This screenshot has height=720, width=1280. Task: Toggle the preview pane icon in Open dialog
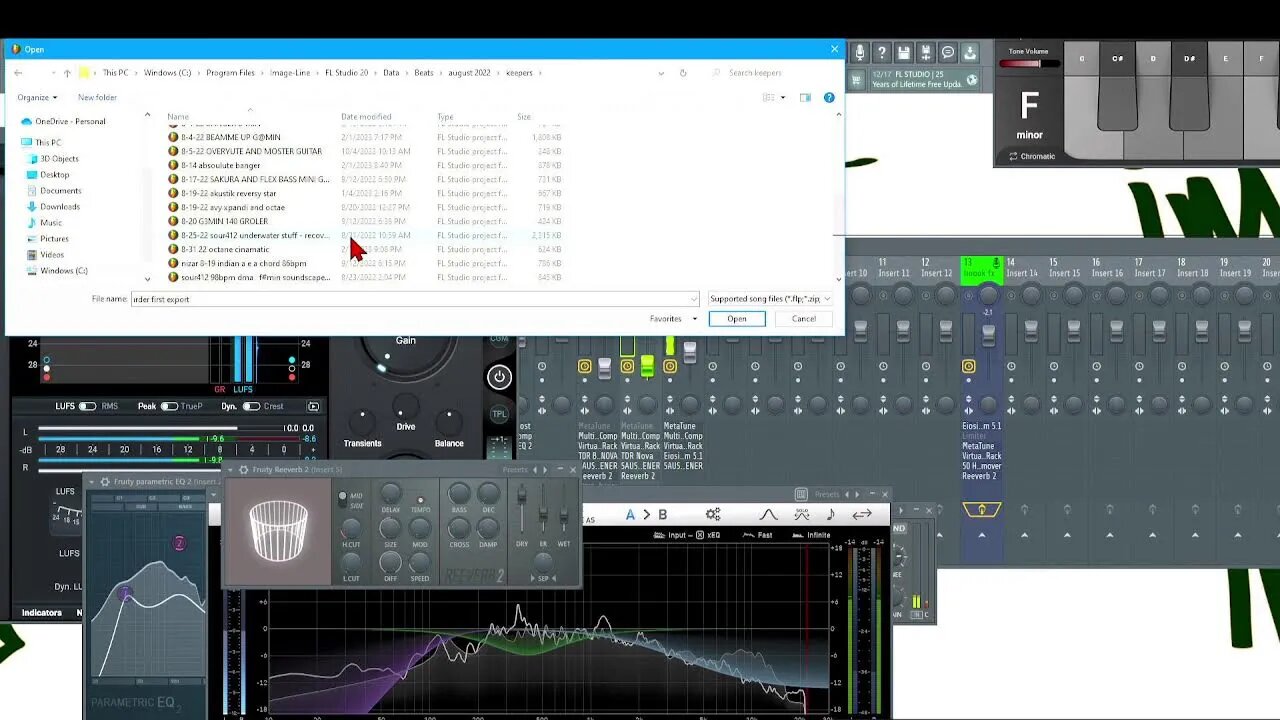pos(805,98)
